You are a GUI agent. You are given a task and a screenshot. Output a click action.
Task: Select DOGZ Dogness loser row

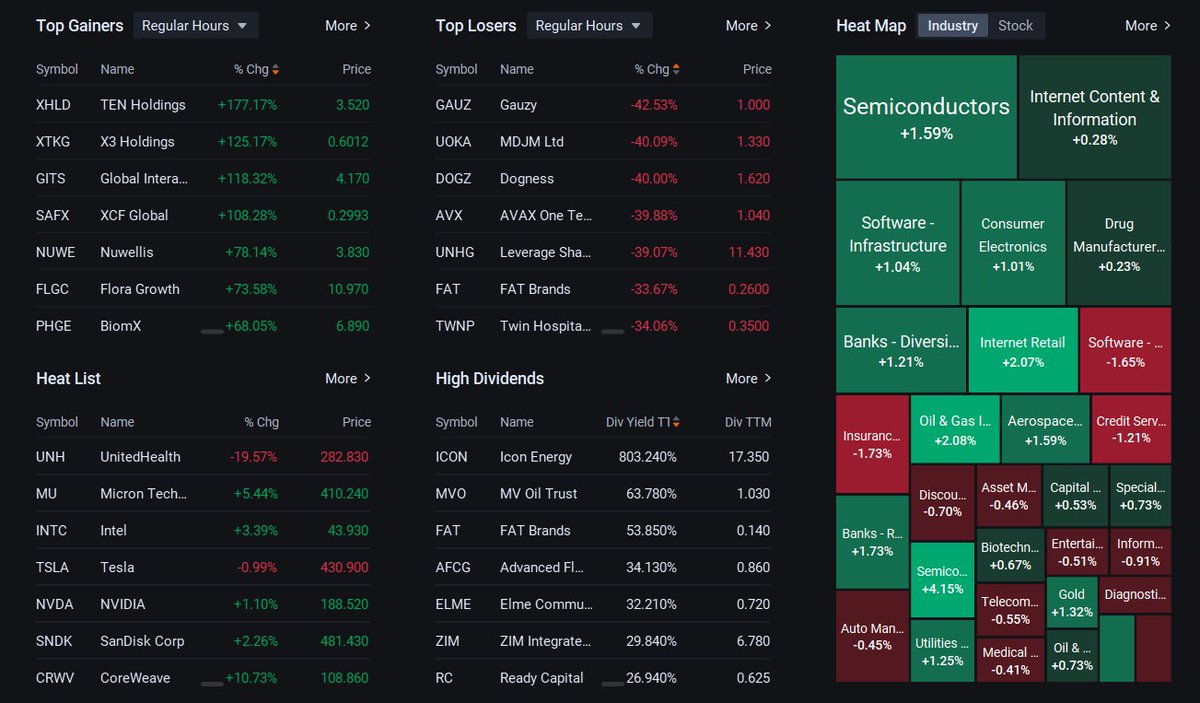coord(603,179)
